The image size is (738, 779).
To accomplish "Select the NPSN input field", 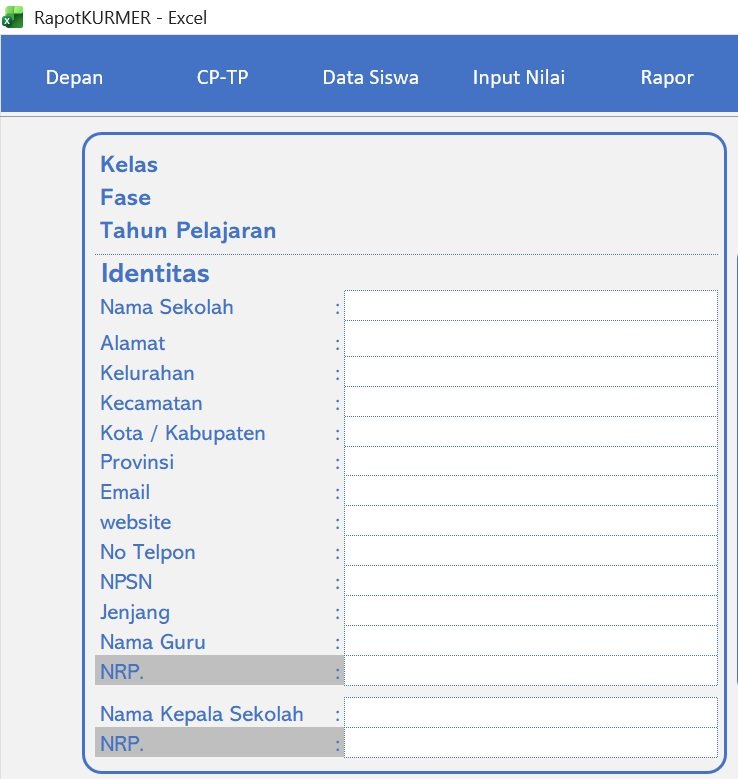I will (x=530, y=581).
